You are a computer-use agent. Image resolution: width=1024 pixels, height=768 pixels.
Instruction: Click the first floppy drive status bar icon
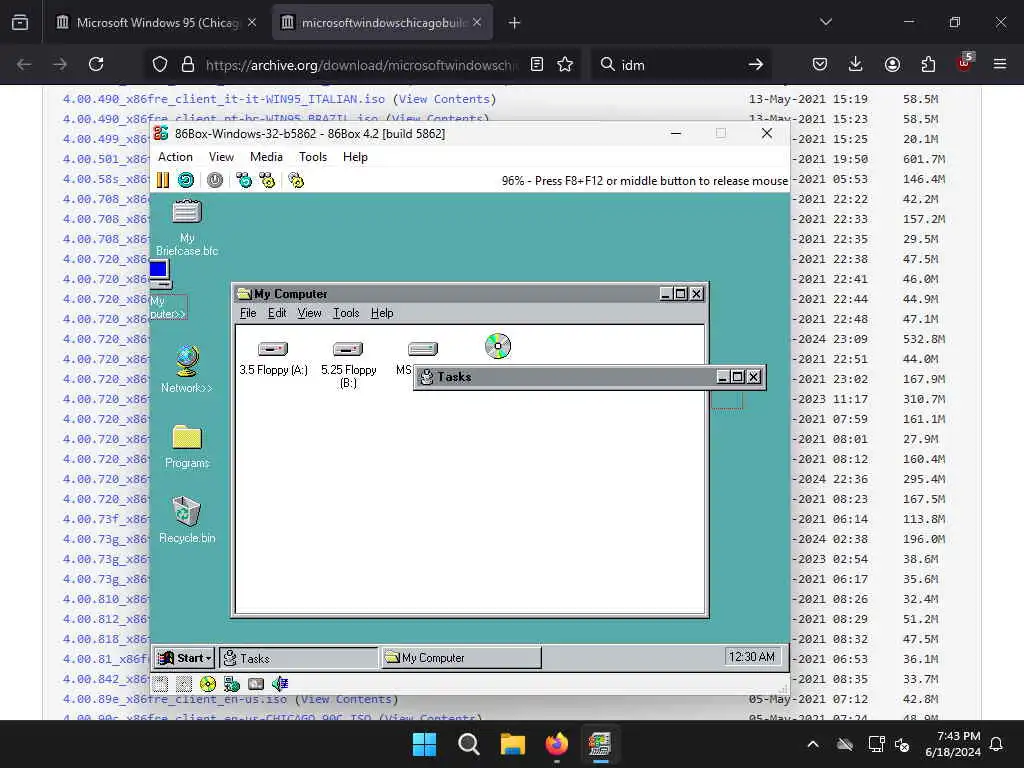(161, 684)
